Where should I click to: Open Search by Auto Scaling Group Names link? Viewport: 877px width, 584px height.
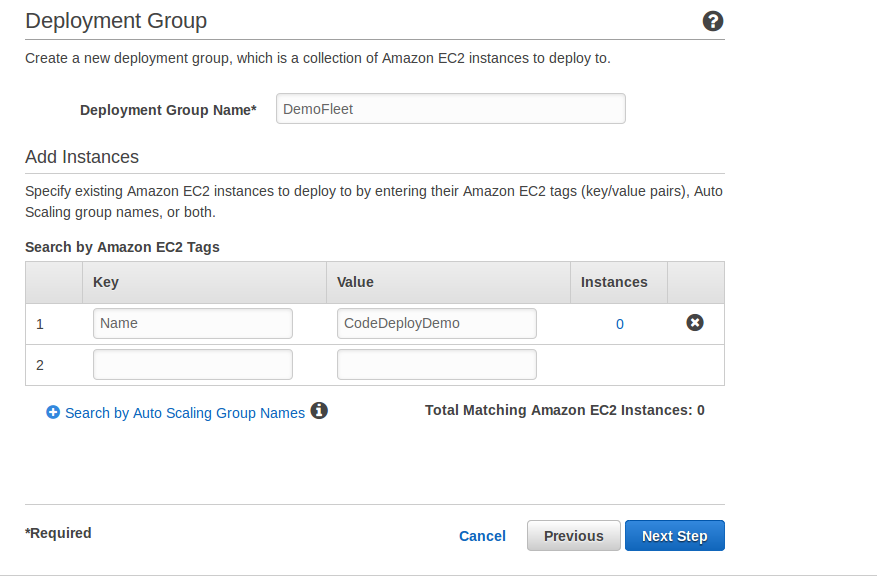[x=185, y=413]
